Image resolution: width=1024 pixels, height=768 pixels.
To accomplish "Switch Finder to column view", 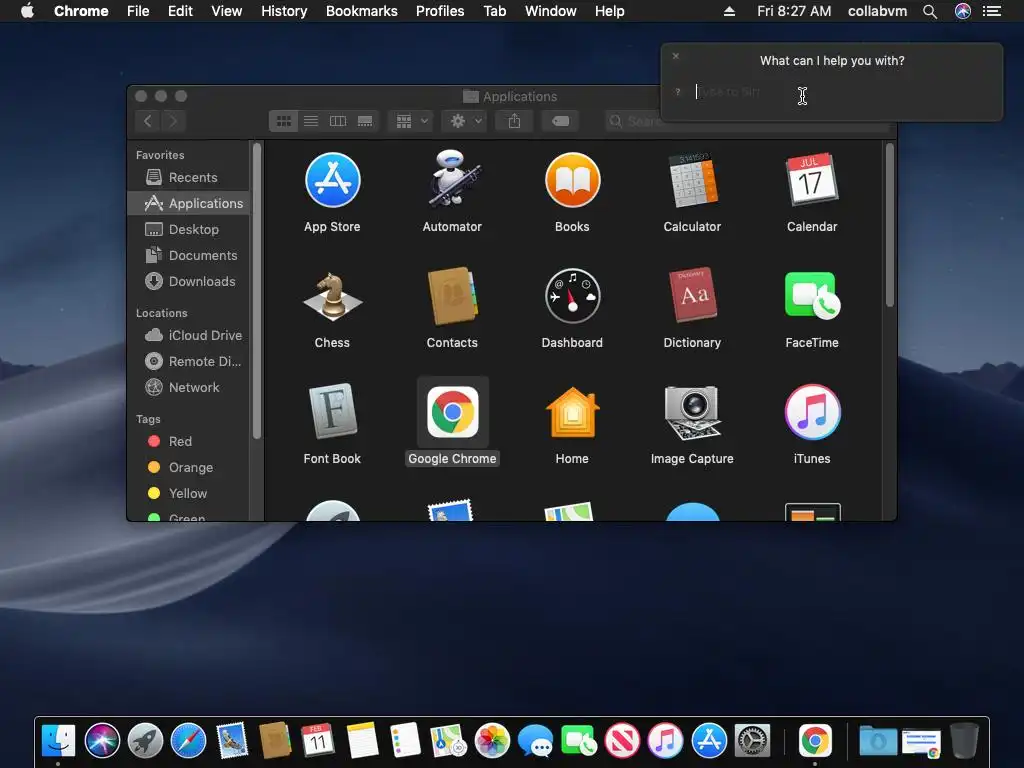I will coord(338,121).
